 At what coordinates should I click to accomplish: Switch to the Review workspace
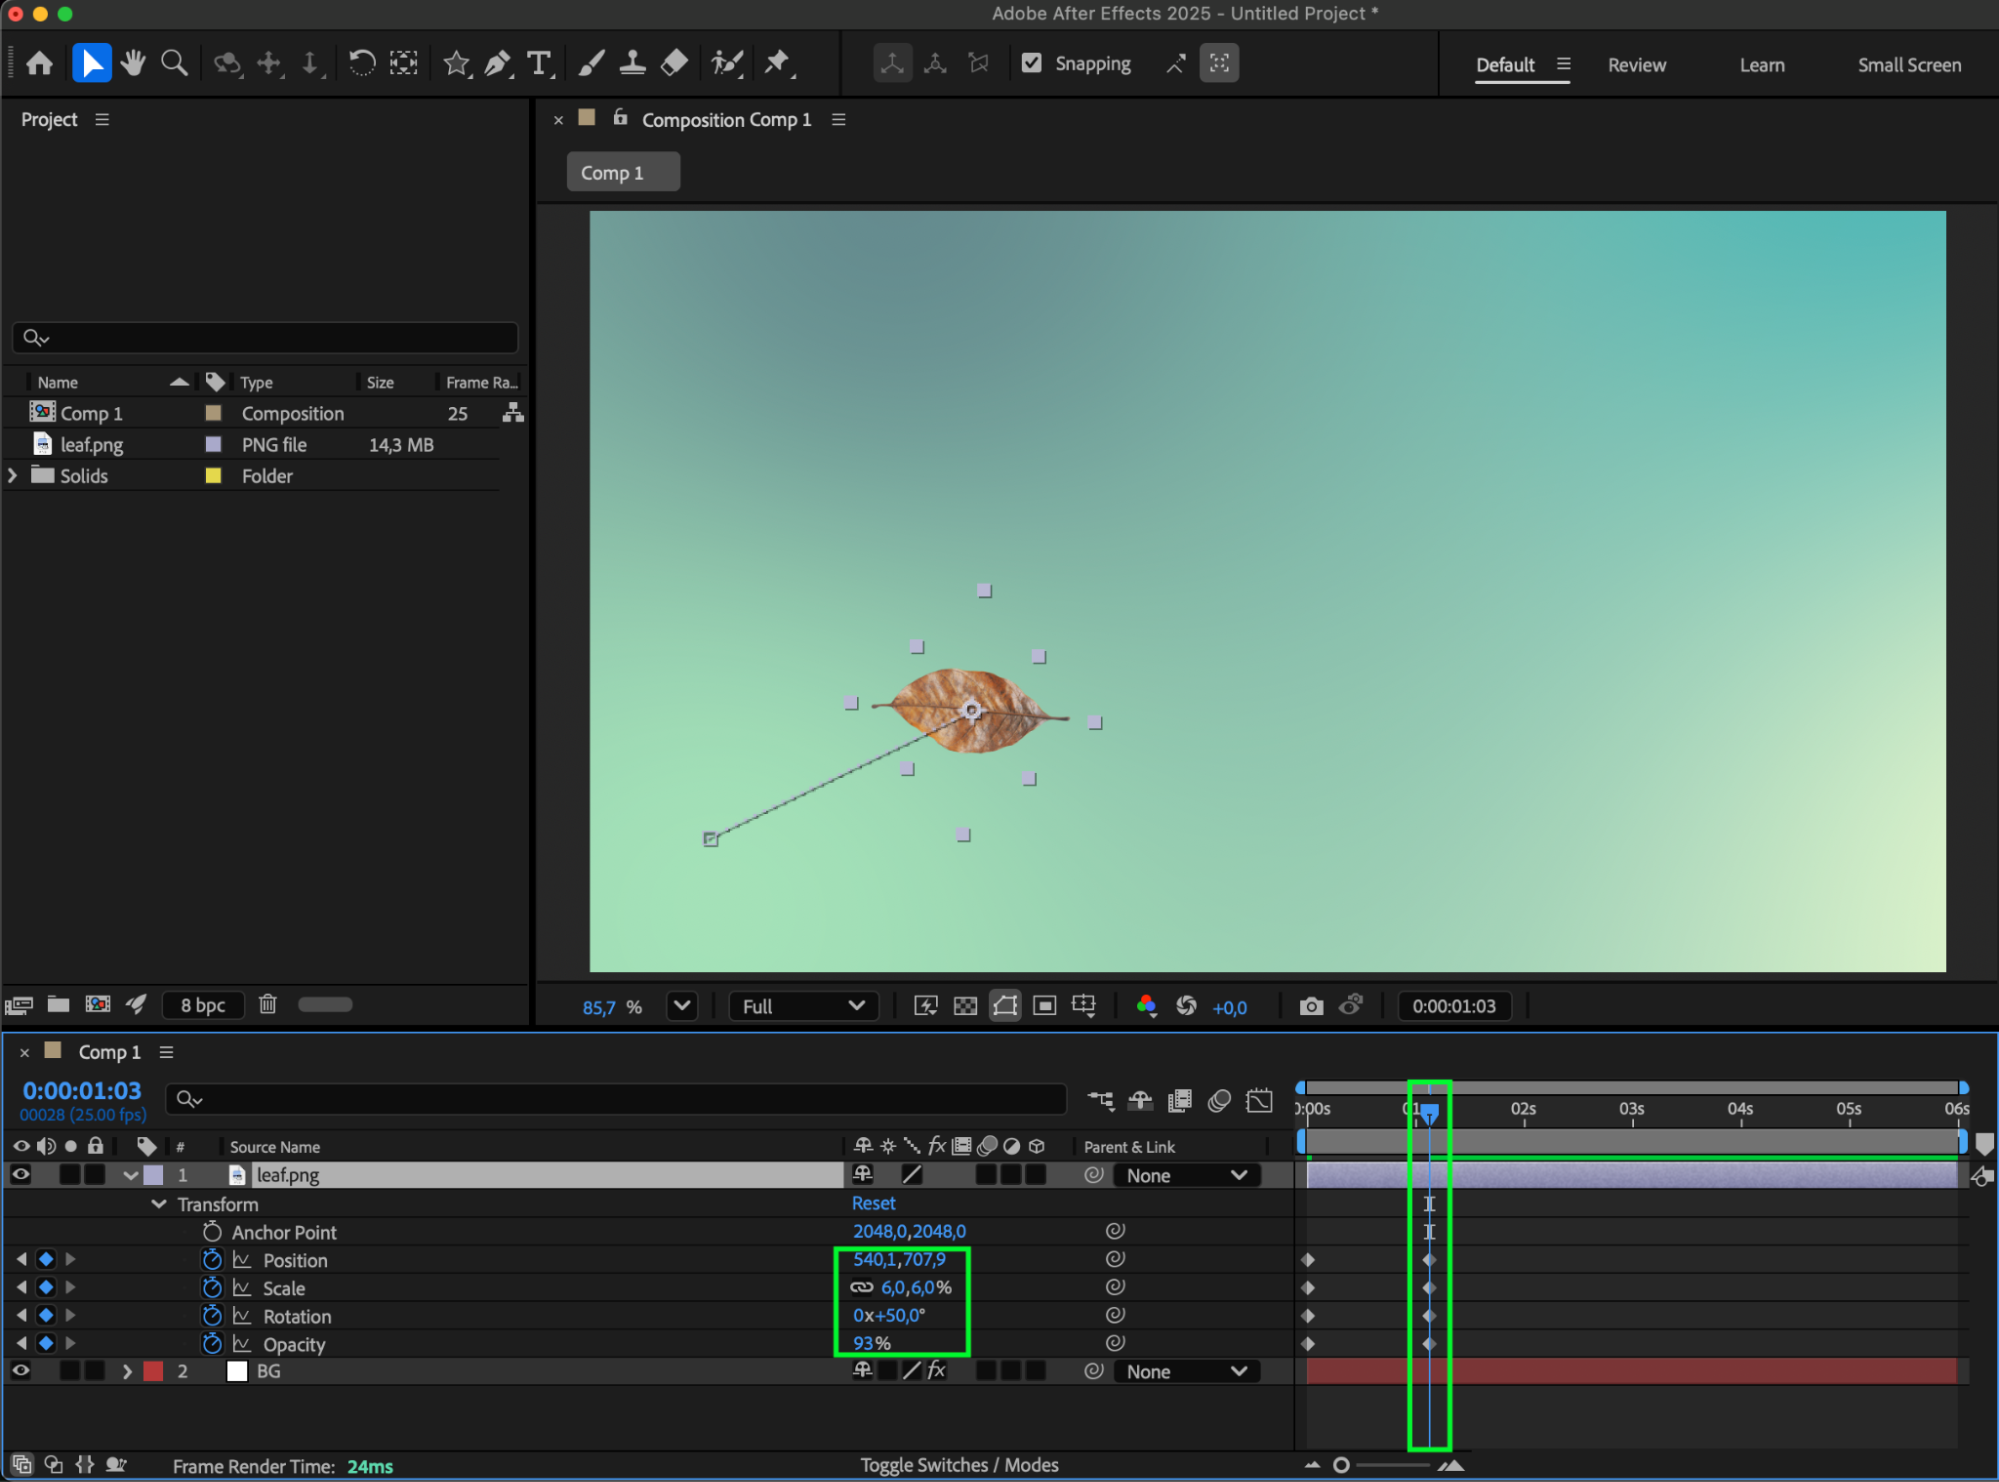pos(1636,65)
